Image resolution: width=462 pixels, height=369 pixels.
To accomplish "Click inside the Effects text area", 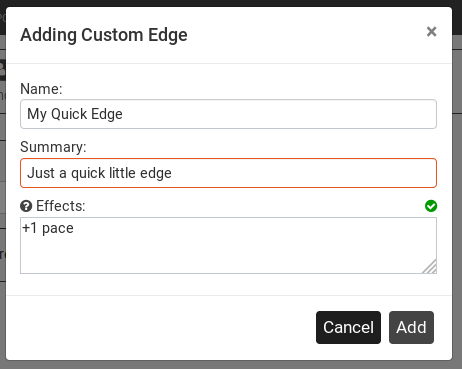I will [228, 245].
